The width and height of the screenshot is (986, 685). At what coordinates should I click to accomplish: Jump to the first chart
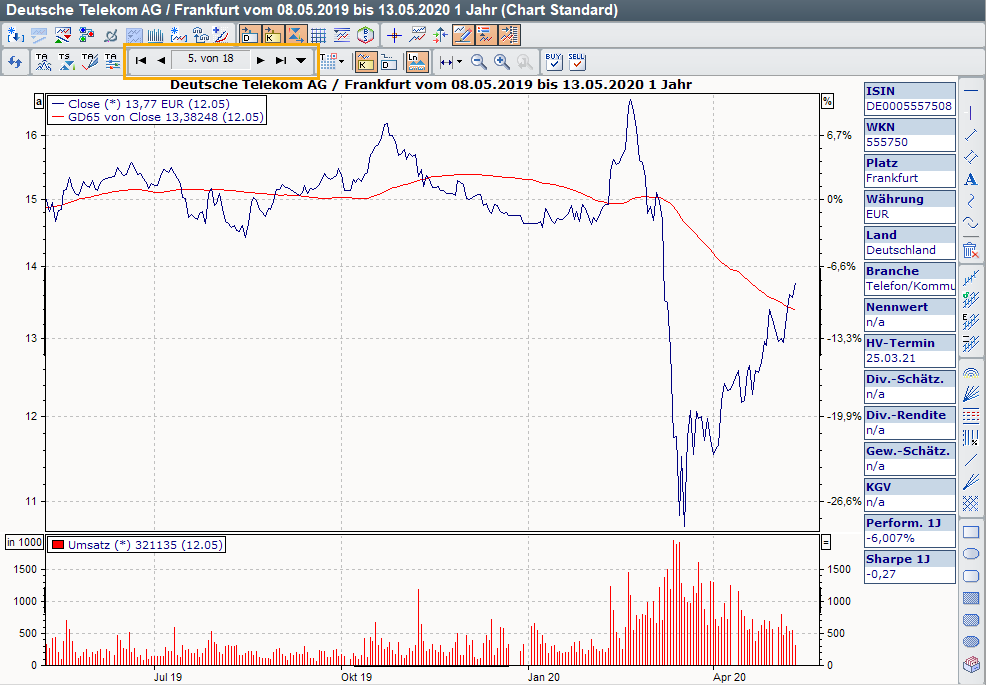[x=141, y=60]
